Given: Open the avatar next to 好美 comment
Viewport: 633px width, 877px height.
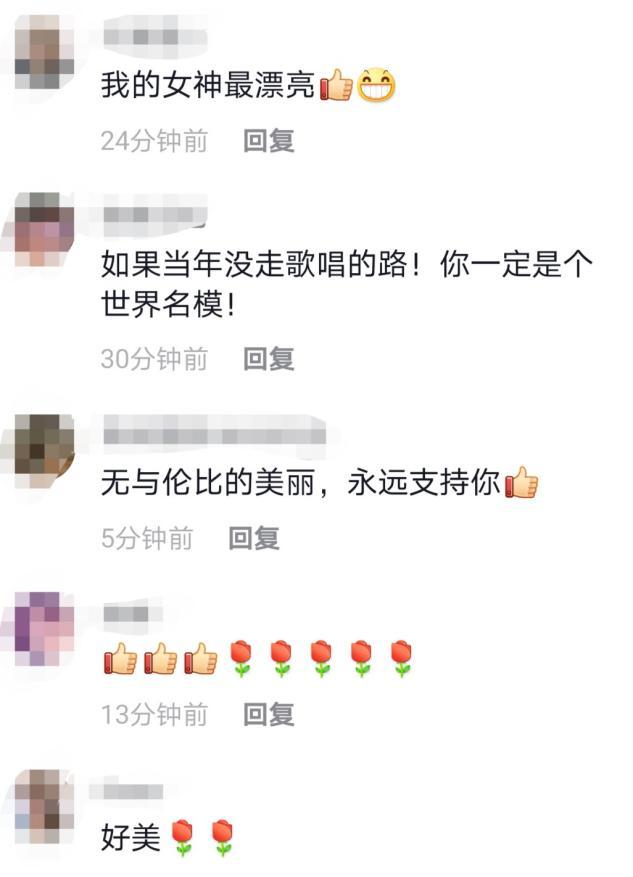Looking at the screenshot, I should (45, 807).
